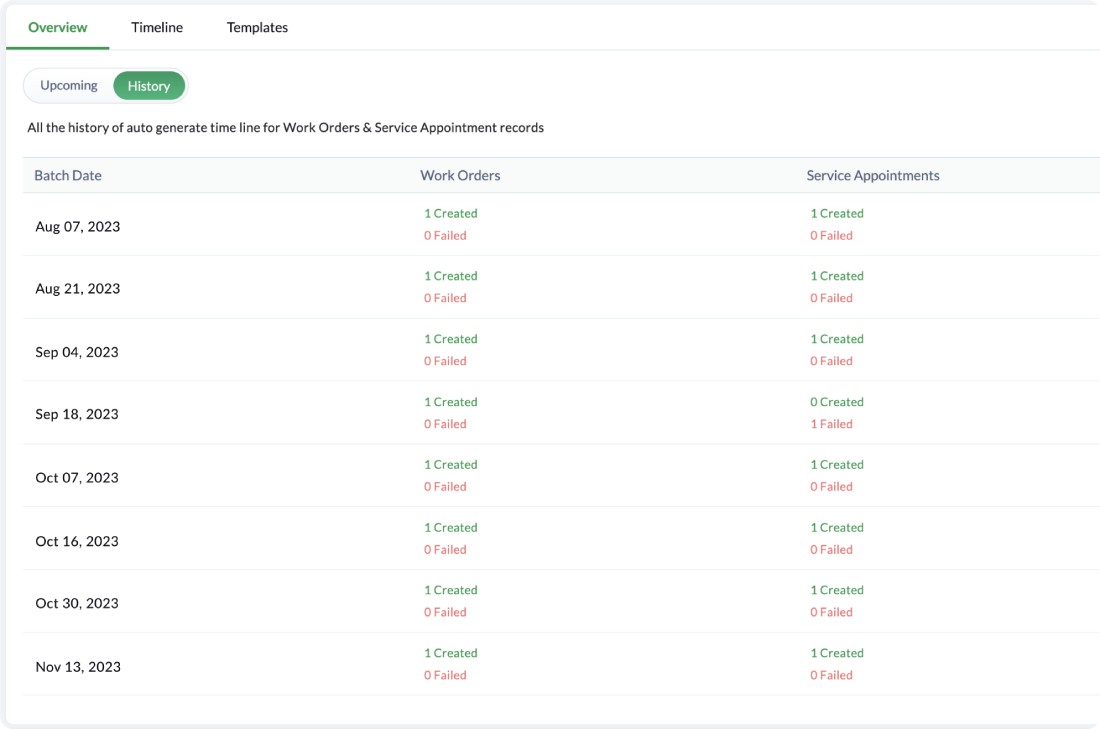Click the Batch Date column header
The height and width of the screenshot is (729, 1100).
pyautogui.click(x=68, y=175)
